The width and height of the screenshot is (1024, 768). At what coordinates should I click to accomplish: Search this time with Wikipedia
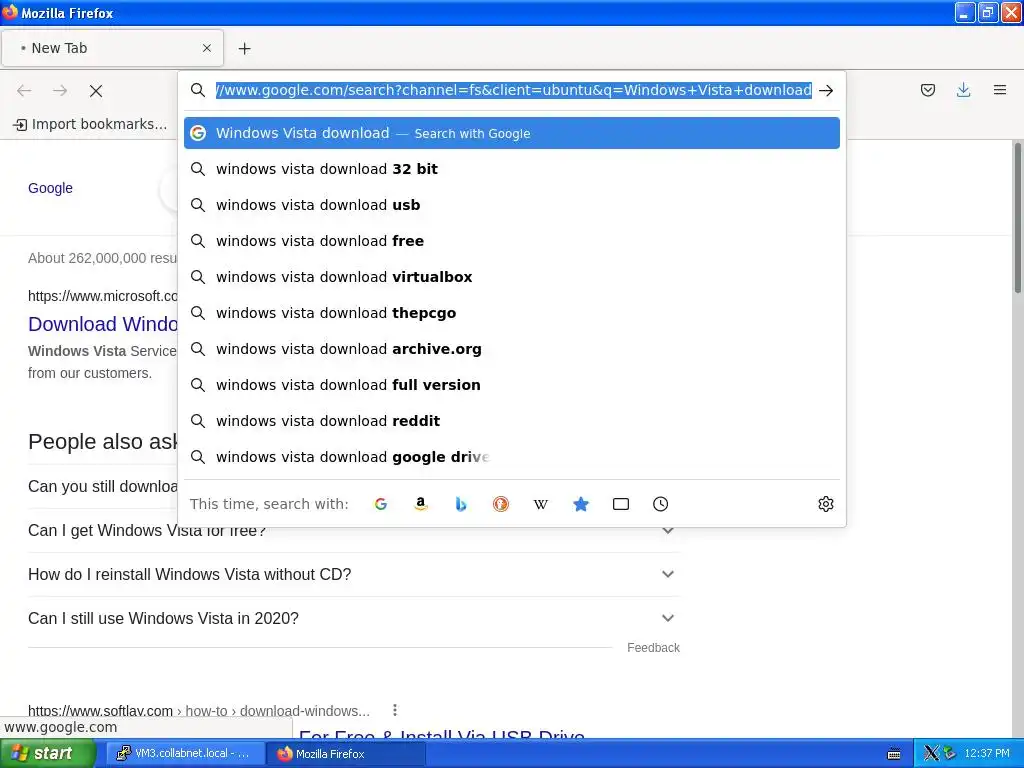point(541,504)
